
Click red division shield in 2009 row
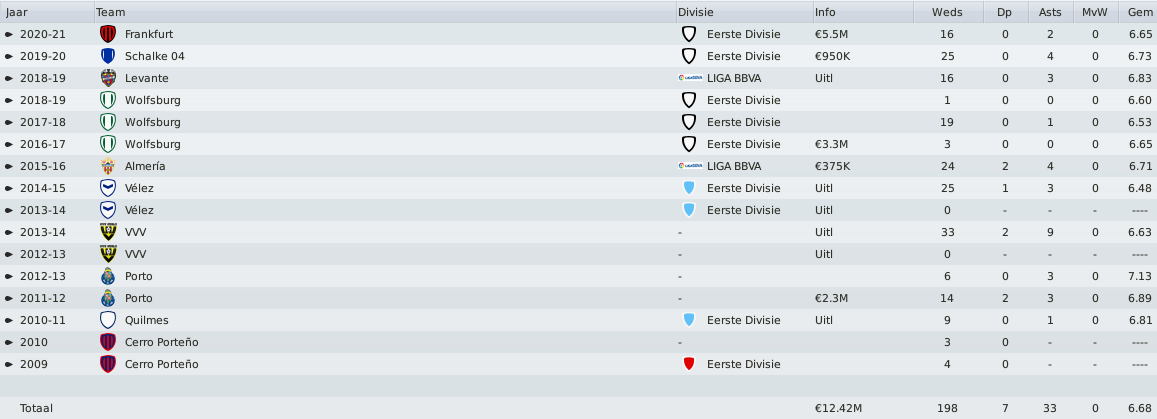click(688, 364)
